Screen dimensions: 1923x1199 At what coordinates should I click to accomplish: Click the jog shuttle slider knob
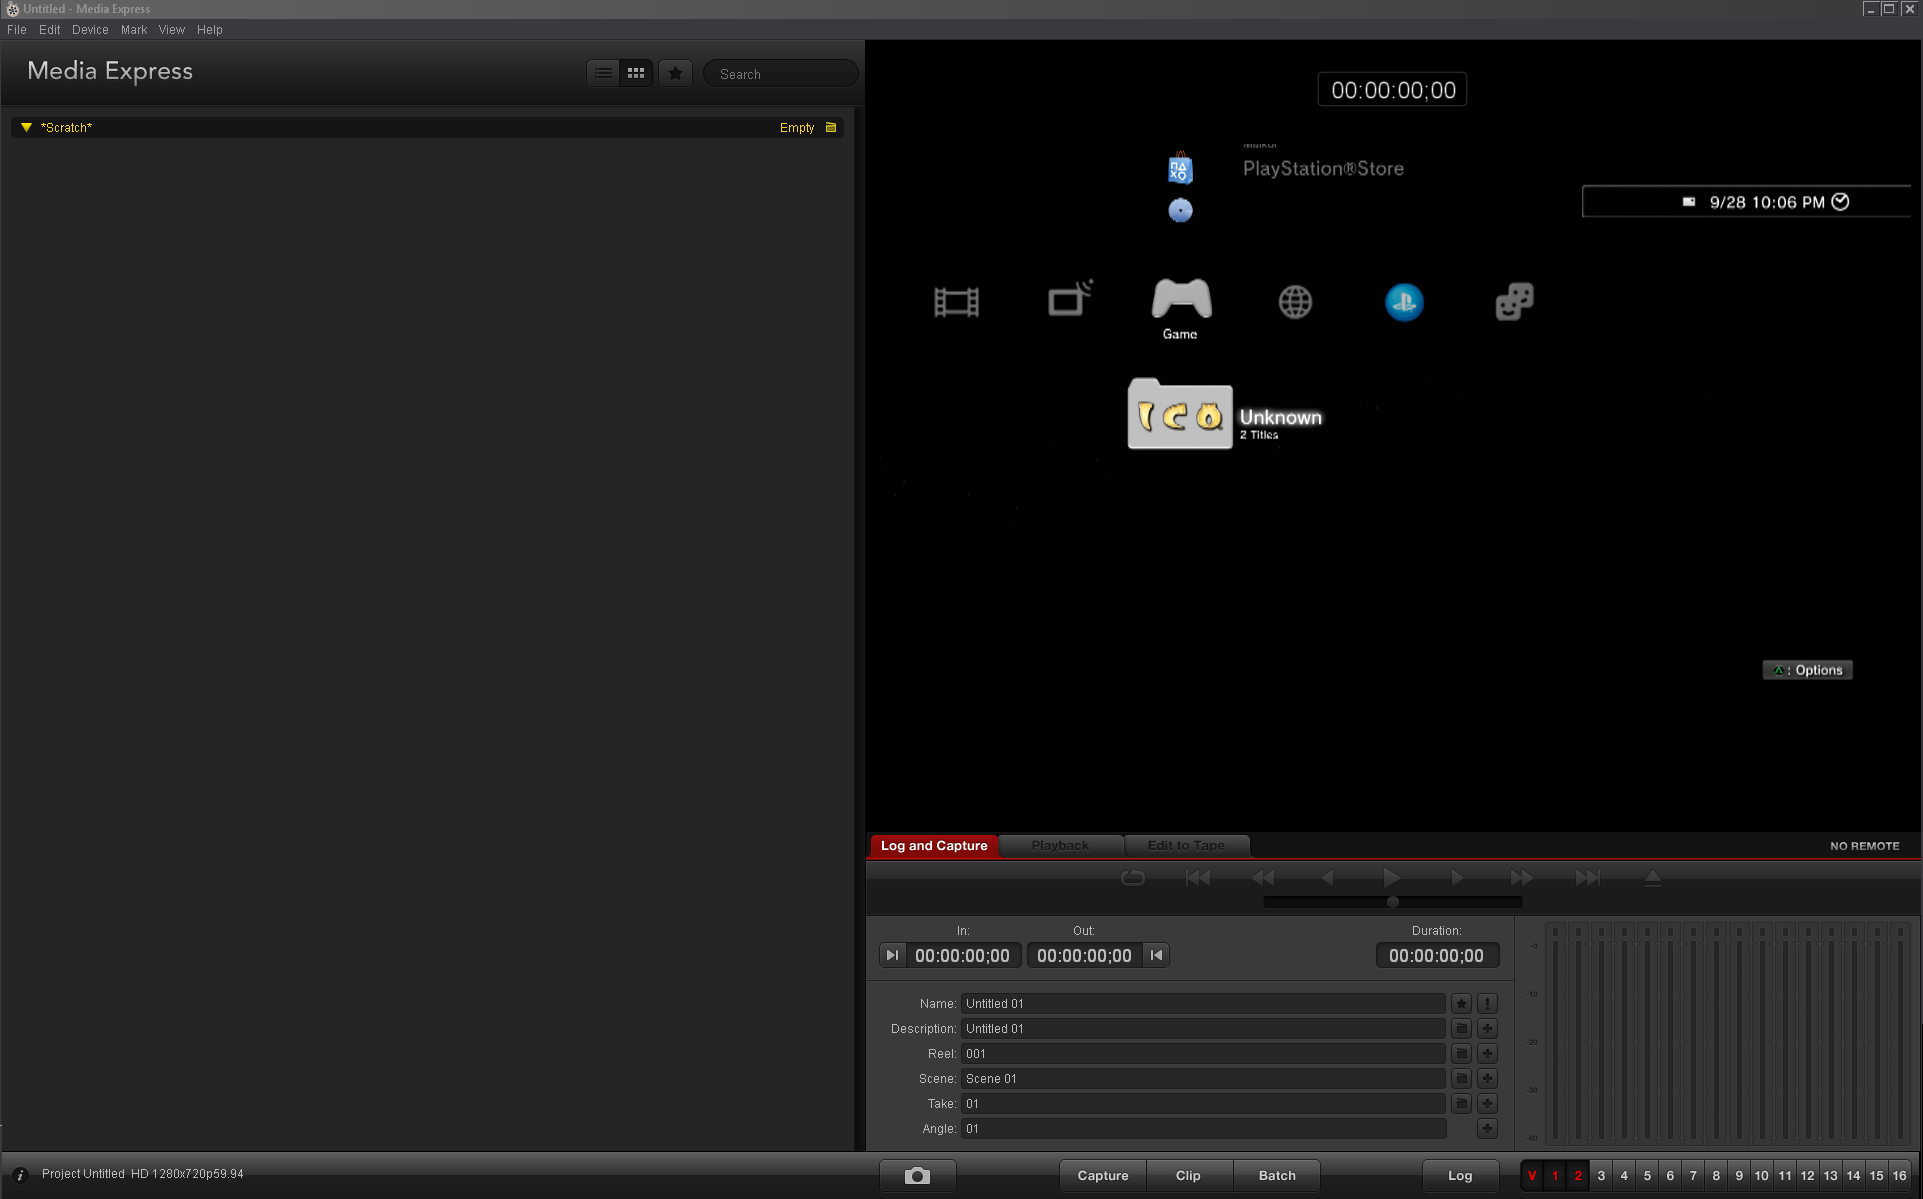click(x=1393, y=902)
